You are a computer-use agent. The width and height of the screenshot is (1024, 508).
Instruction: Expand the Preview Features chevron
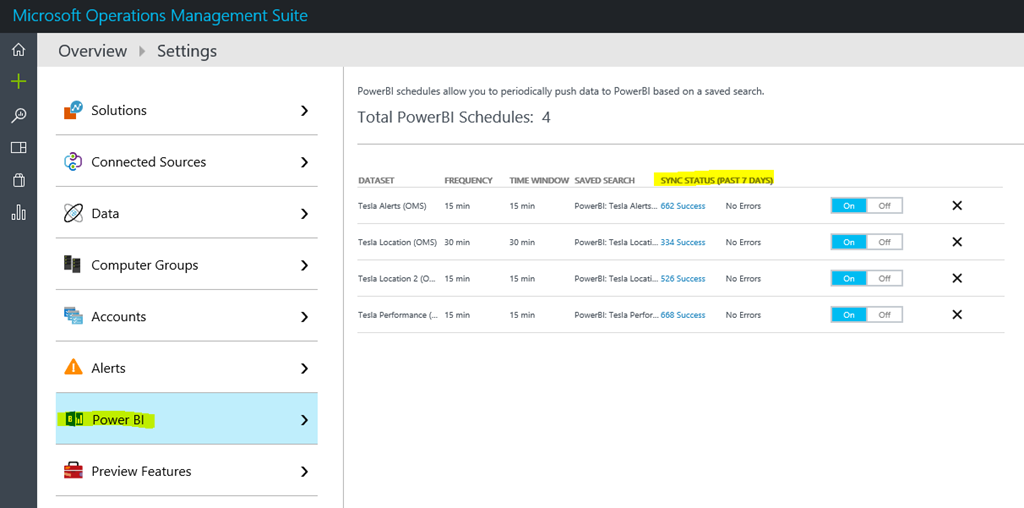tap(304, 471)
